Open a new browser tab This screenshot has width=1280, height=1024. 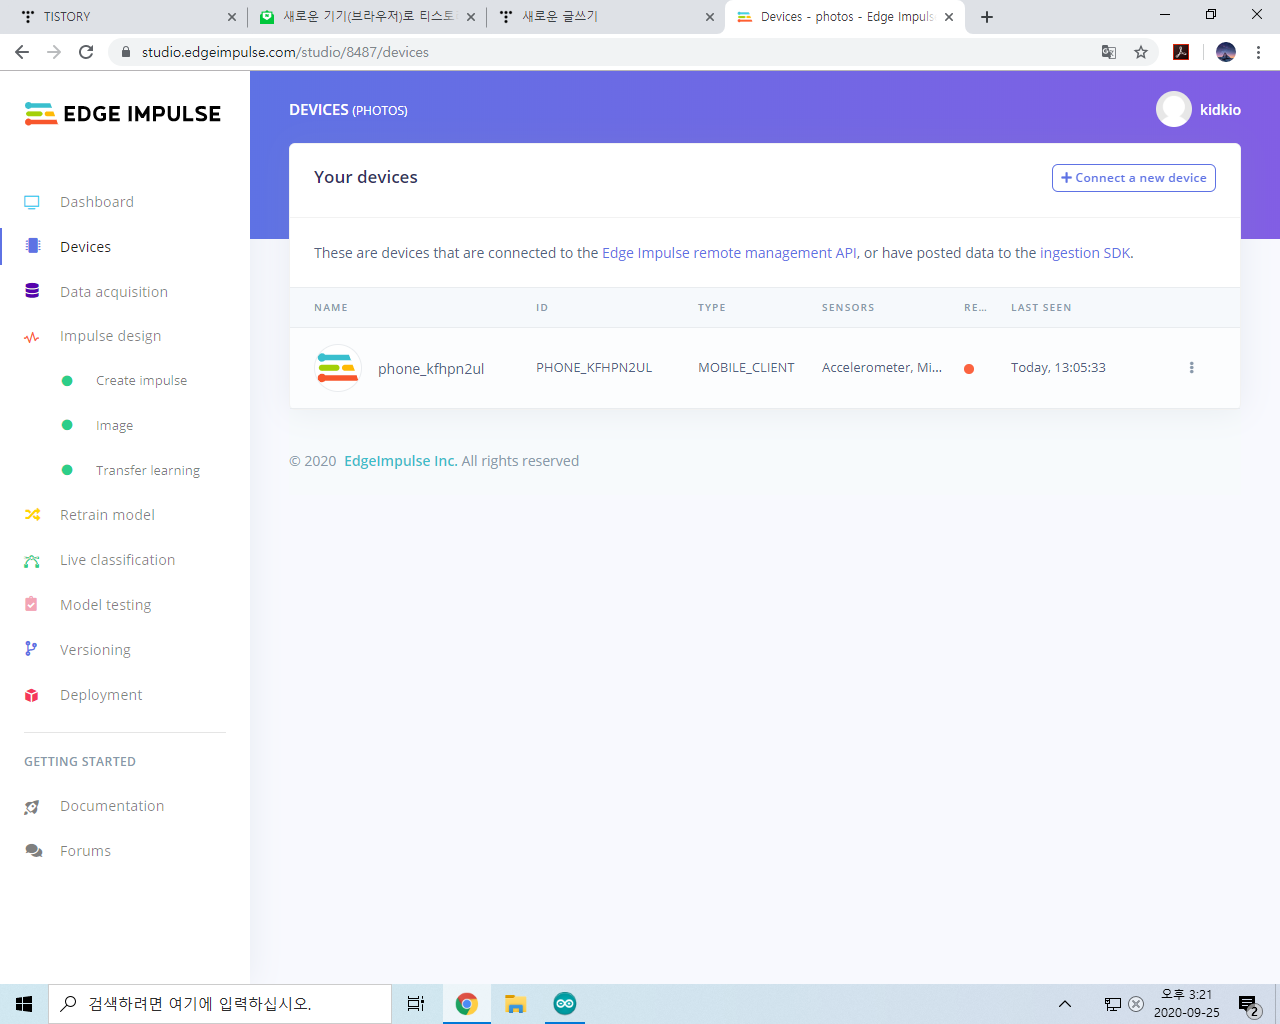pyautogui.click(x=987, y=17)
